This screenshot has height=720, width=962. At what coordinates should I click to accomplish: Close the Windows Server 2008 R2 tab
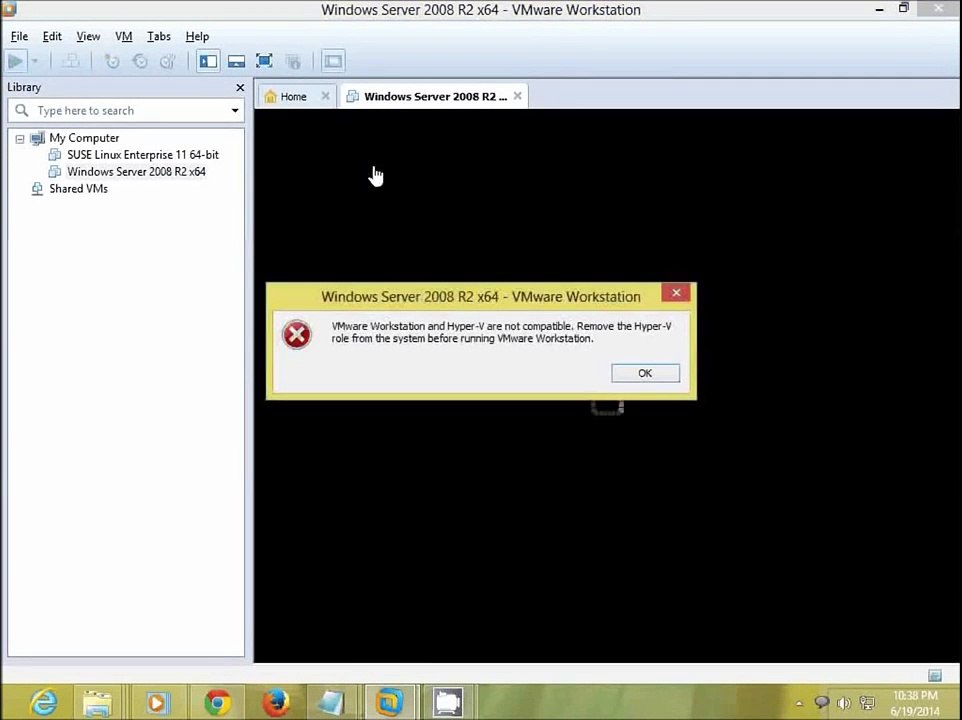pyautogui.click(x=518, y=96)
